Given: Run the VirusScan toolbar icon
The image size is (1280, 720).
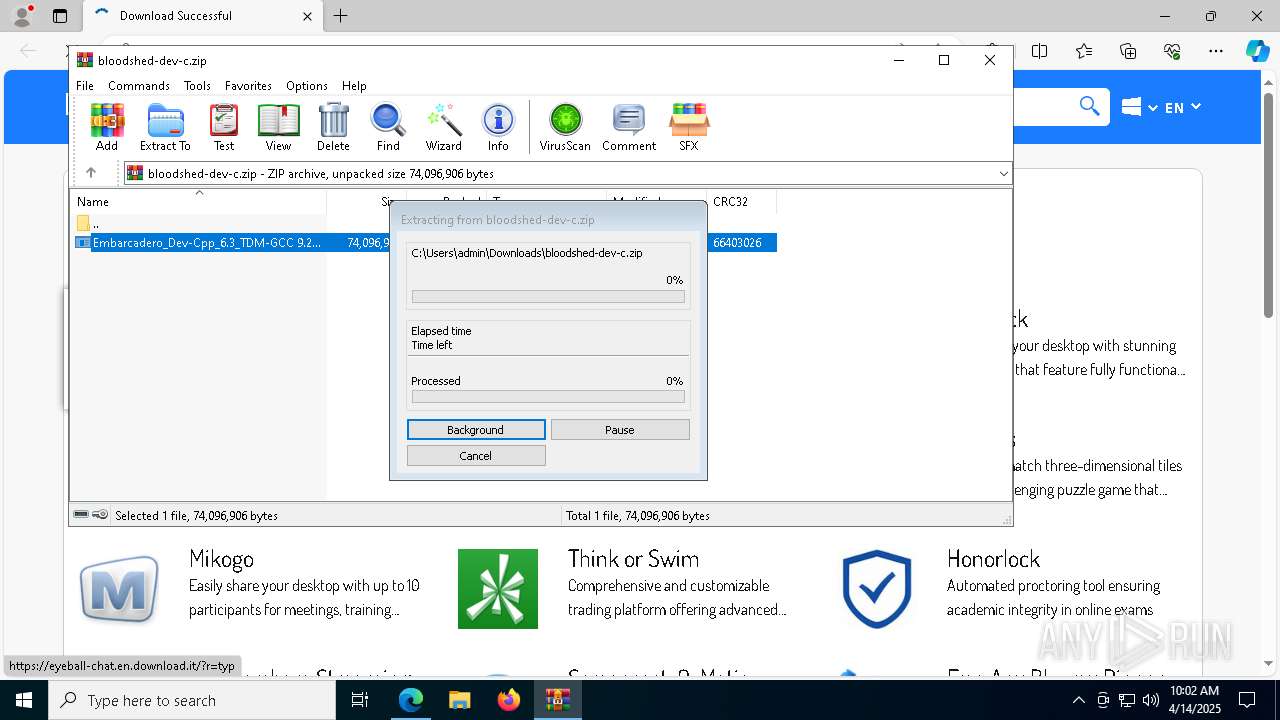Looking at the screenshot, I should 565,127.
